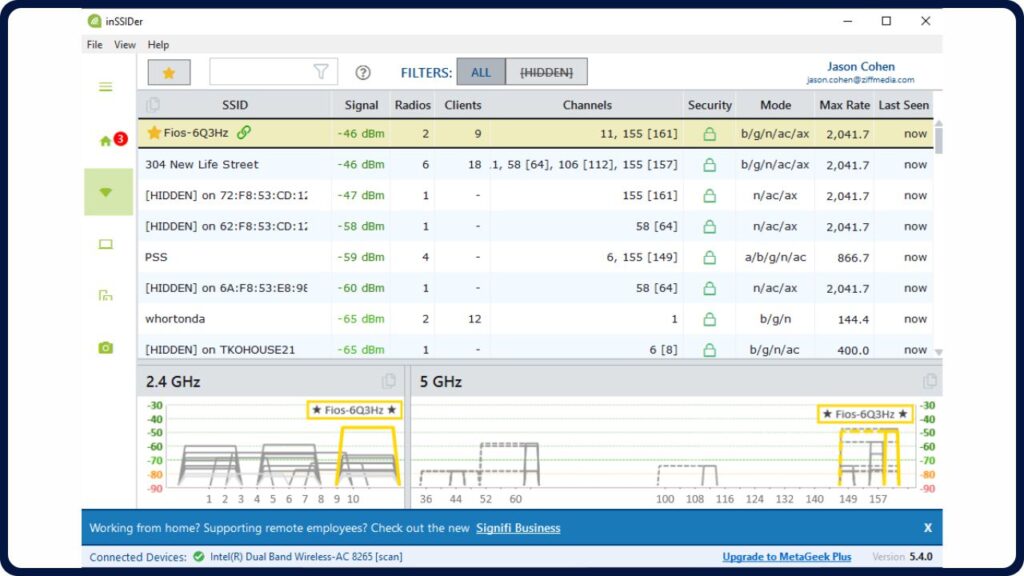Star the whortonda network row
This screenshot has height=576, width=1024.
[x=155, y=318]
